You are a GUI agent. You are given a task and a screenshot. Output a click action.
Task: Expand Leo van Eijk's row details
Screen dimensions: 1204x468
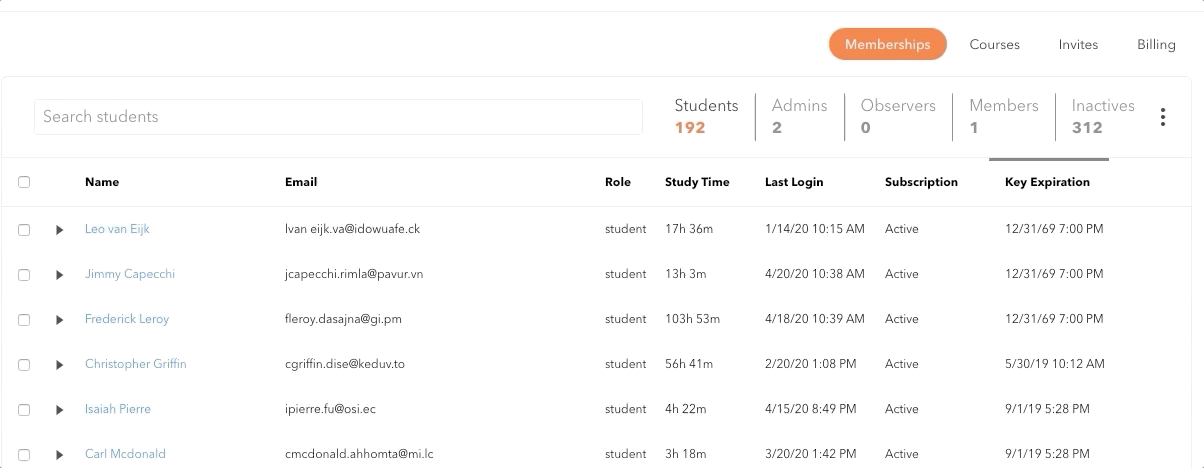[x=60, y=230]
